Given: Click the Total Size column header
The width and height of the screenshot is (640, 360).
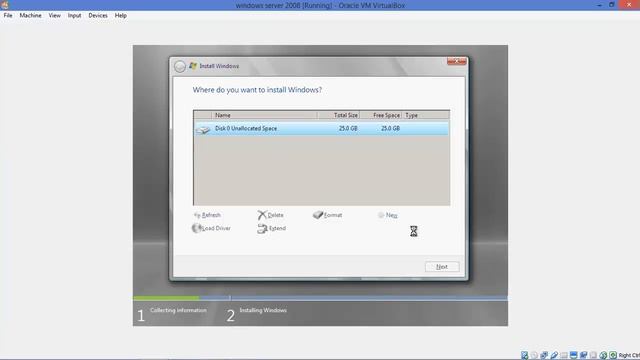Looking at the screenshot, I should click(338, 116).
